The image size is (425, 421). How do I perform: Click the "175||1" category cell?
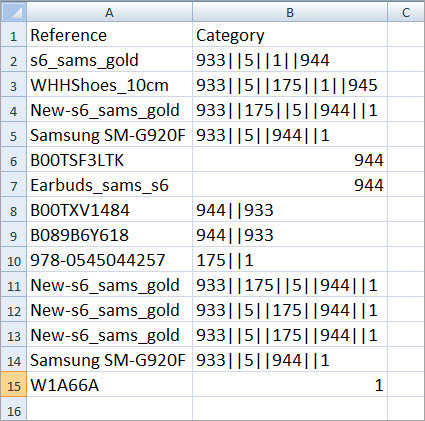pos(290,260)
